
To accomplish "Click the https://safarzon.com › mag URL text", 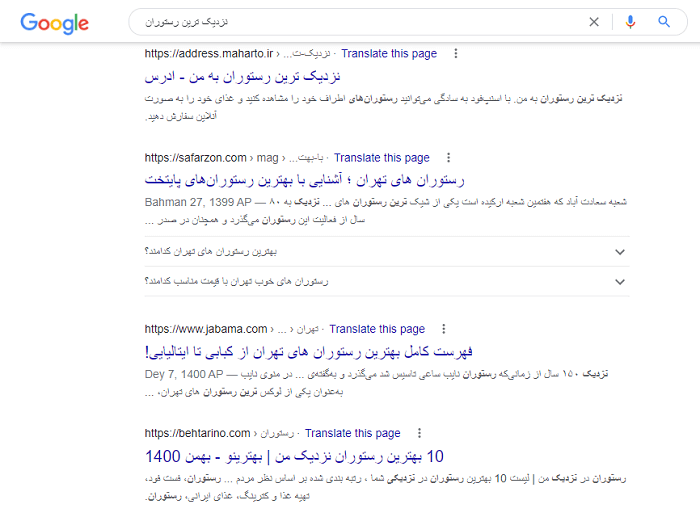I will (211, 158).
